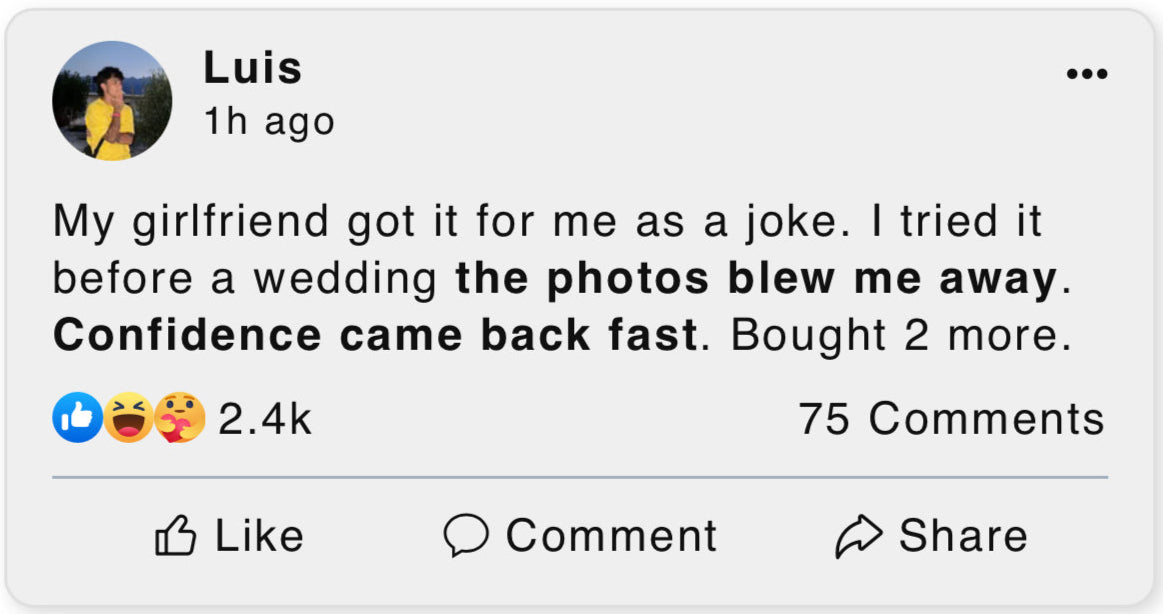Click the curved share arrow icon
This screenshot has width=1163, height=614.
(860, 536)
